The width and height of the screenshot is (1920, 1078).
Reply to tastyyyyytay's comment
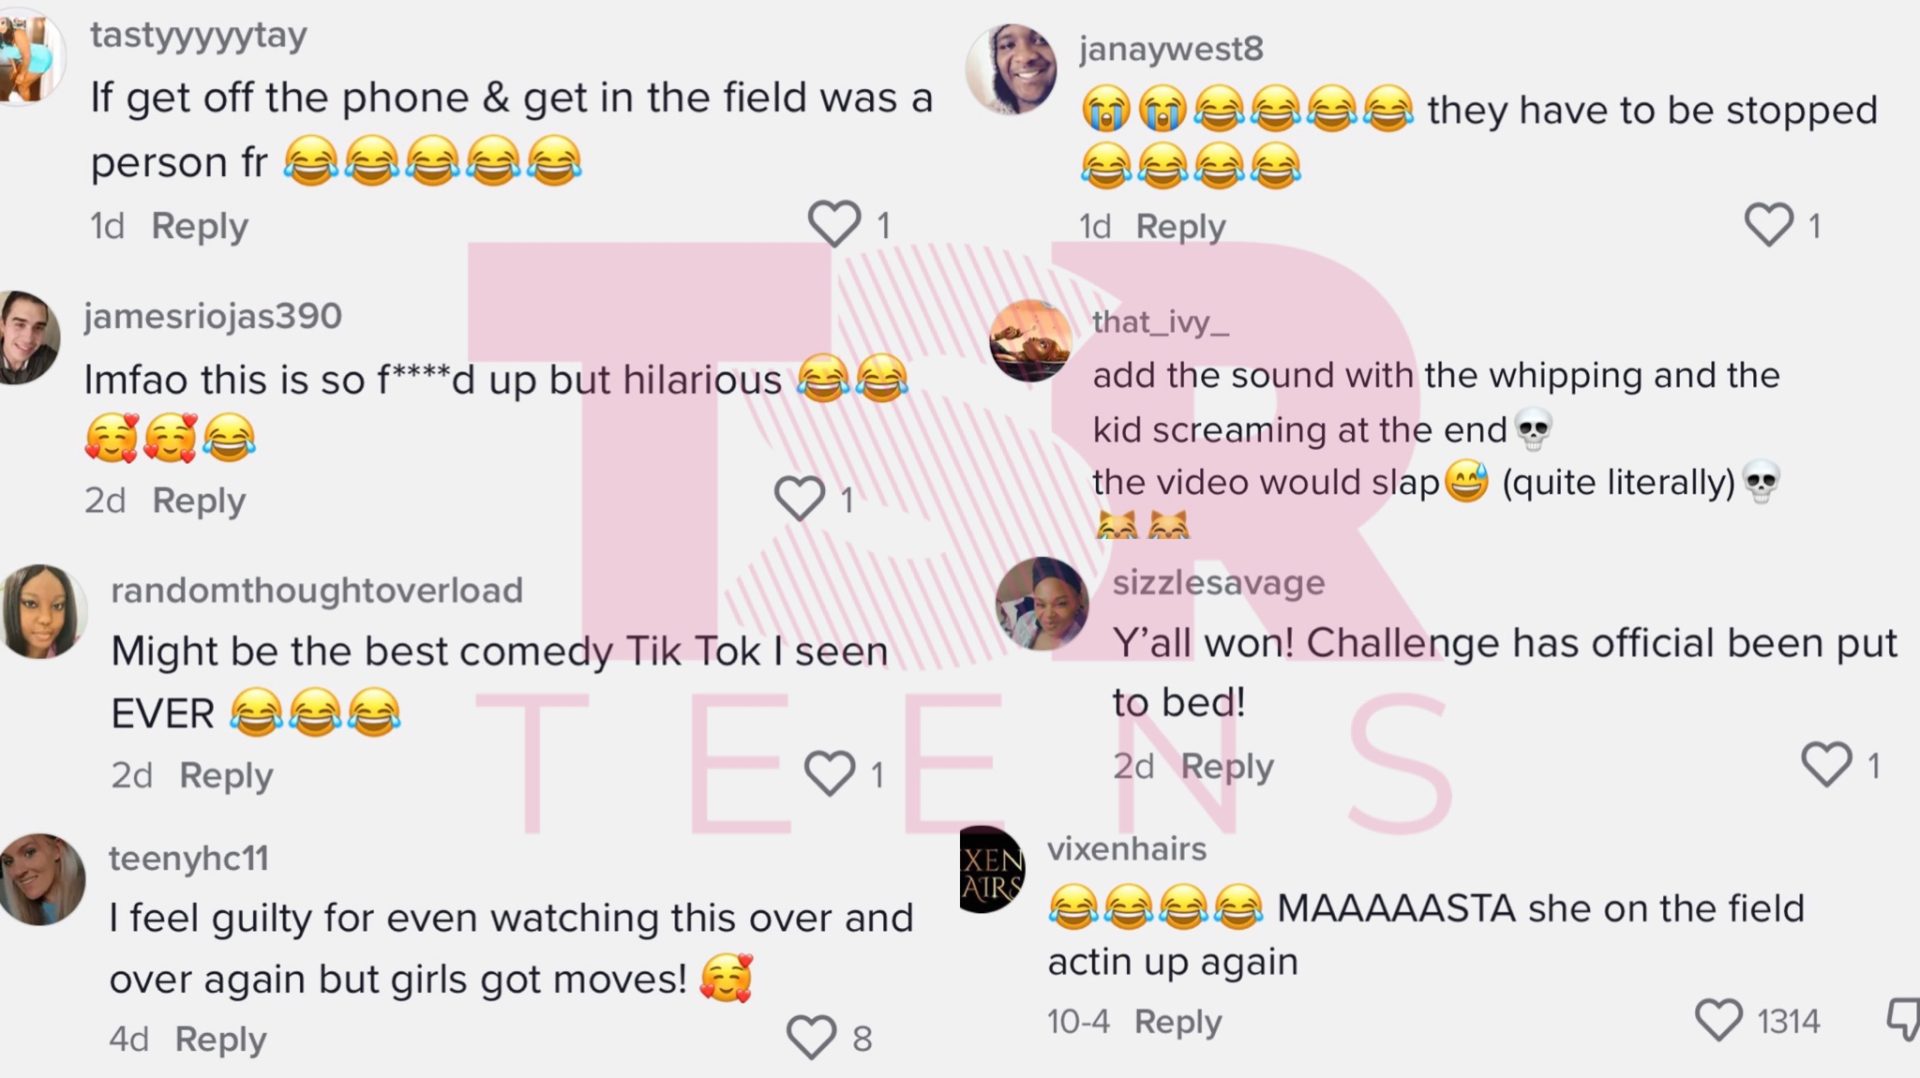pos(199,226)
